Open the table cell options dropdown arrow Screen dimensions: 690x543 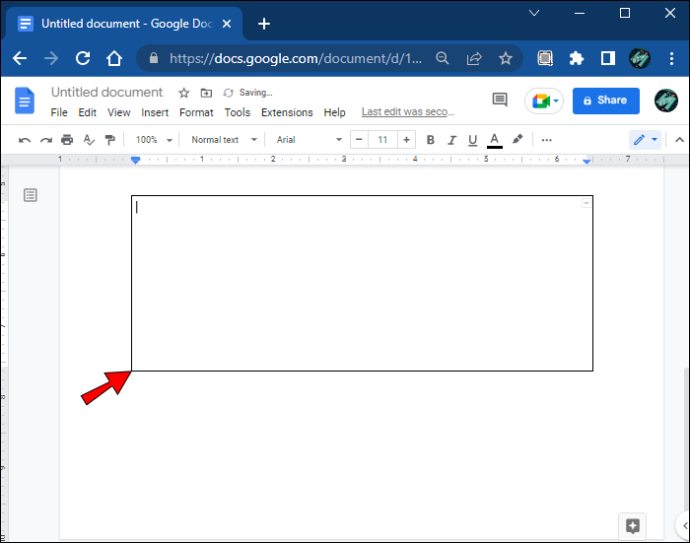point(586,203)
